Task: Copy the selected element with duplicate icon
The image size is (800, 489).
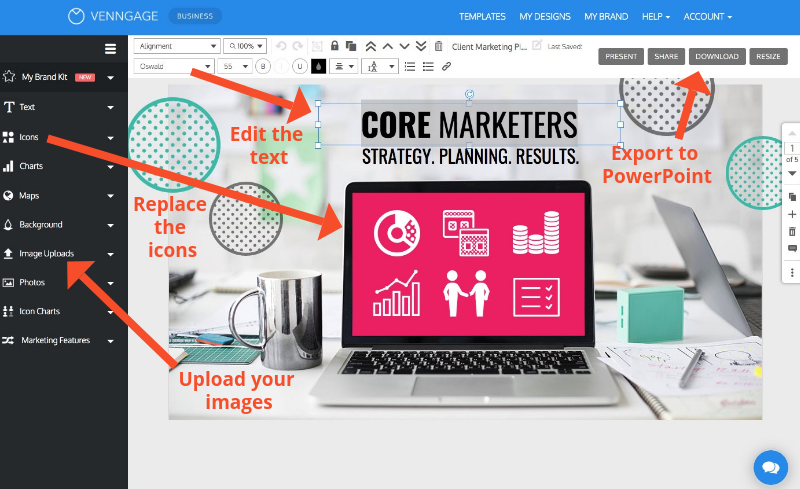Action: 351,46
